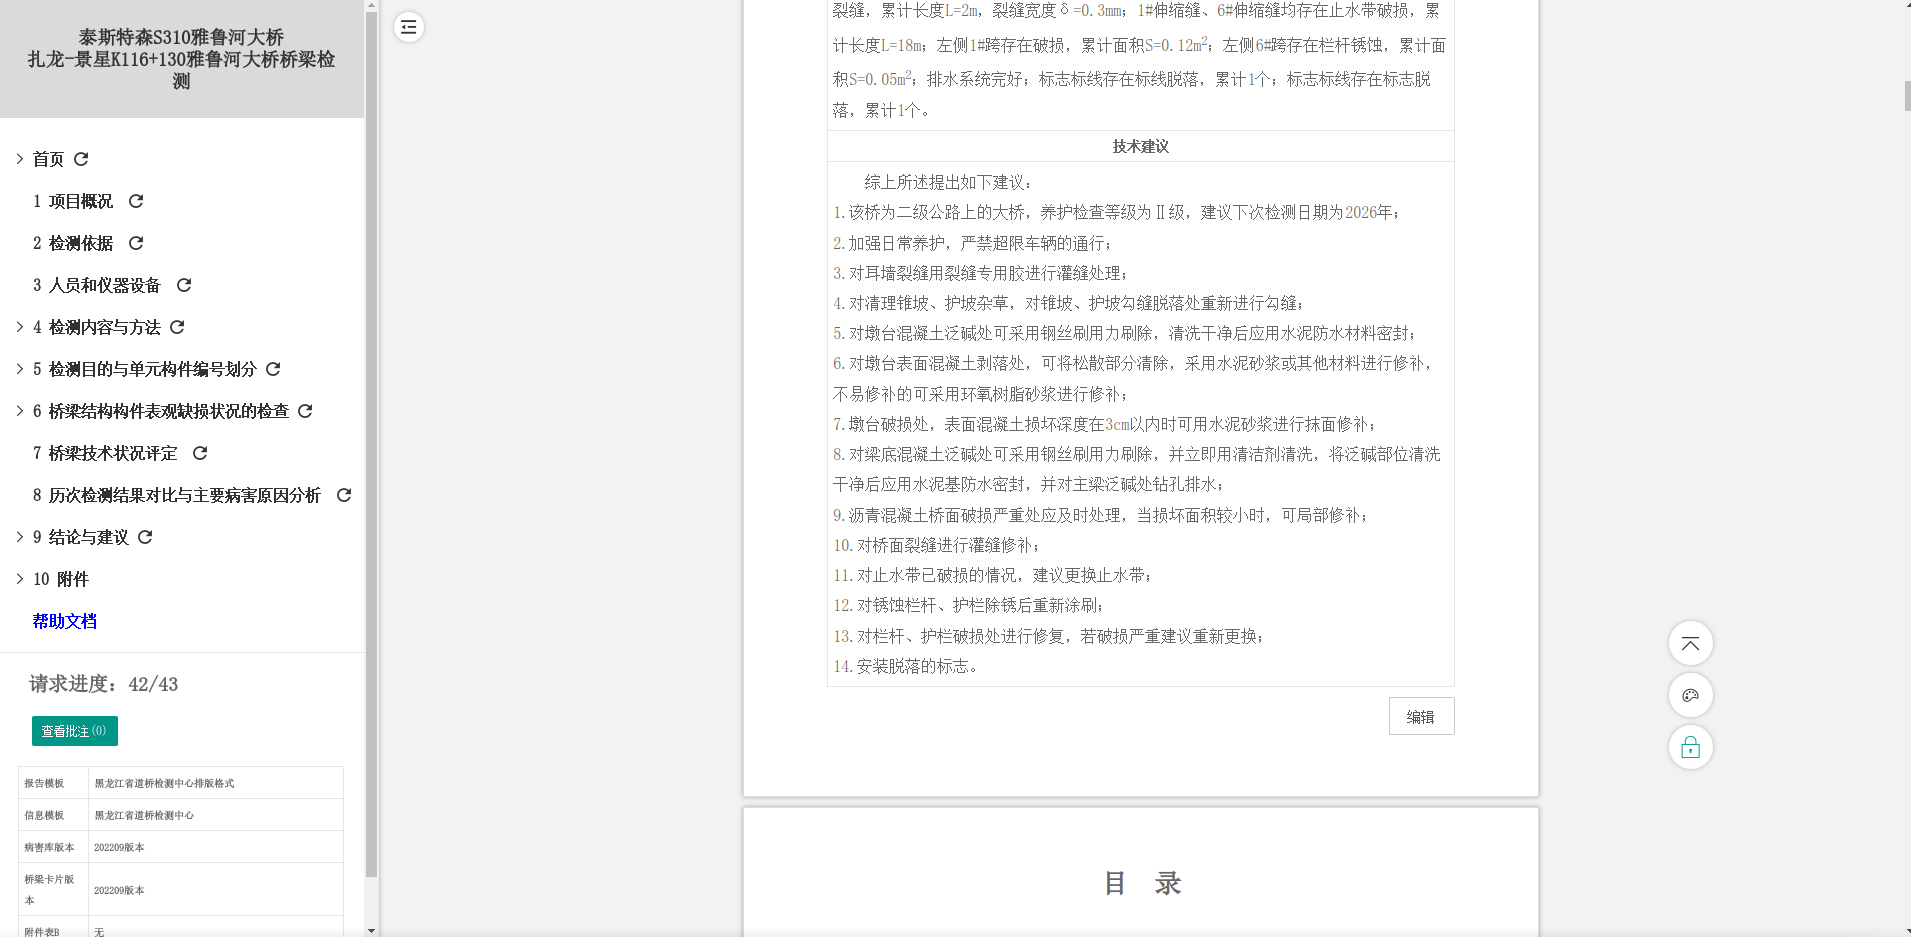The image size is (1911, 937).
Task: Click recommendation 10 对桥面裂缝进行灌缝修补
Action: coord(936,545)
